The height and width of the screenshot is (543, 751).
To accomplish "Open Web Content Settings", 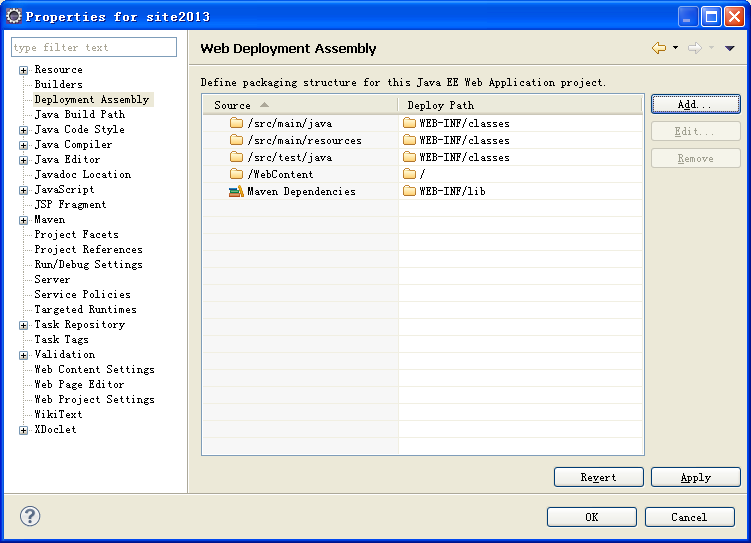I will pos(94,369).
